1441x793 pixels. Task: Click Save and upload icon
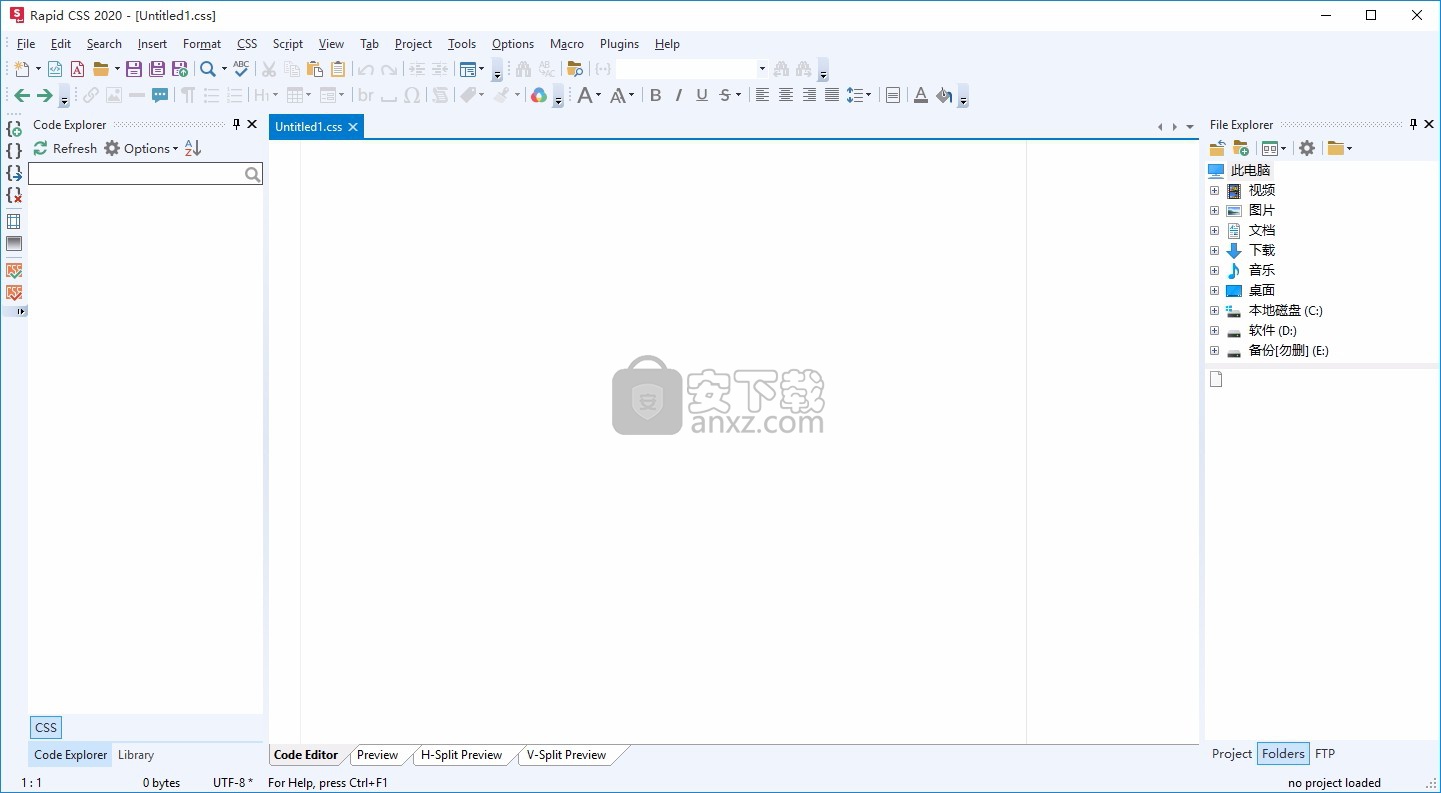[180, 69]
